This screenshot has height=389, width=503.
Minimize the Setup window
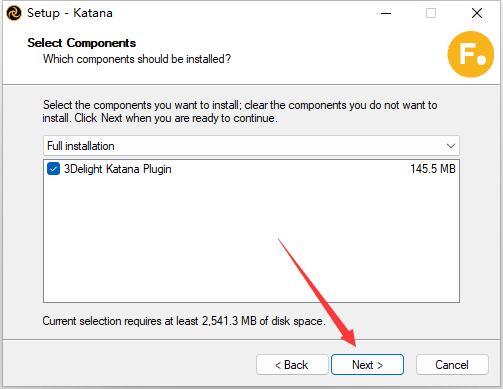(x=386, y=13)
